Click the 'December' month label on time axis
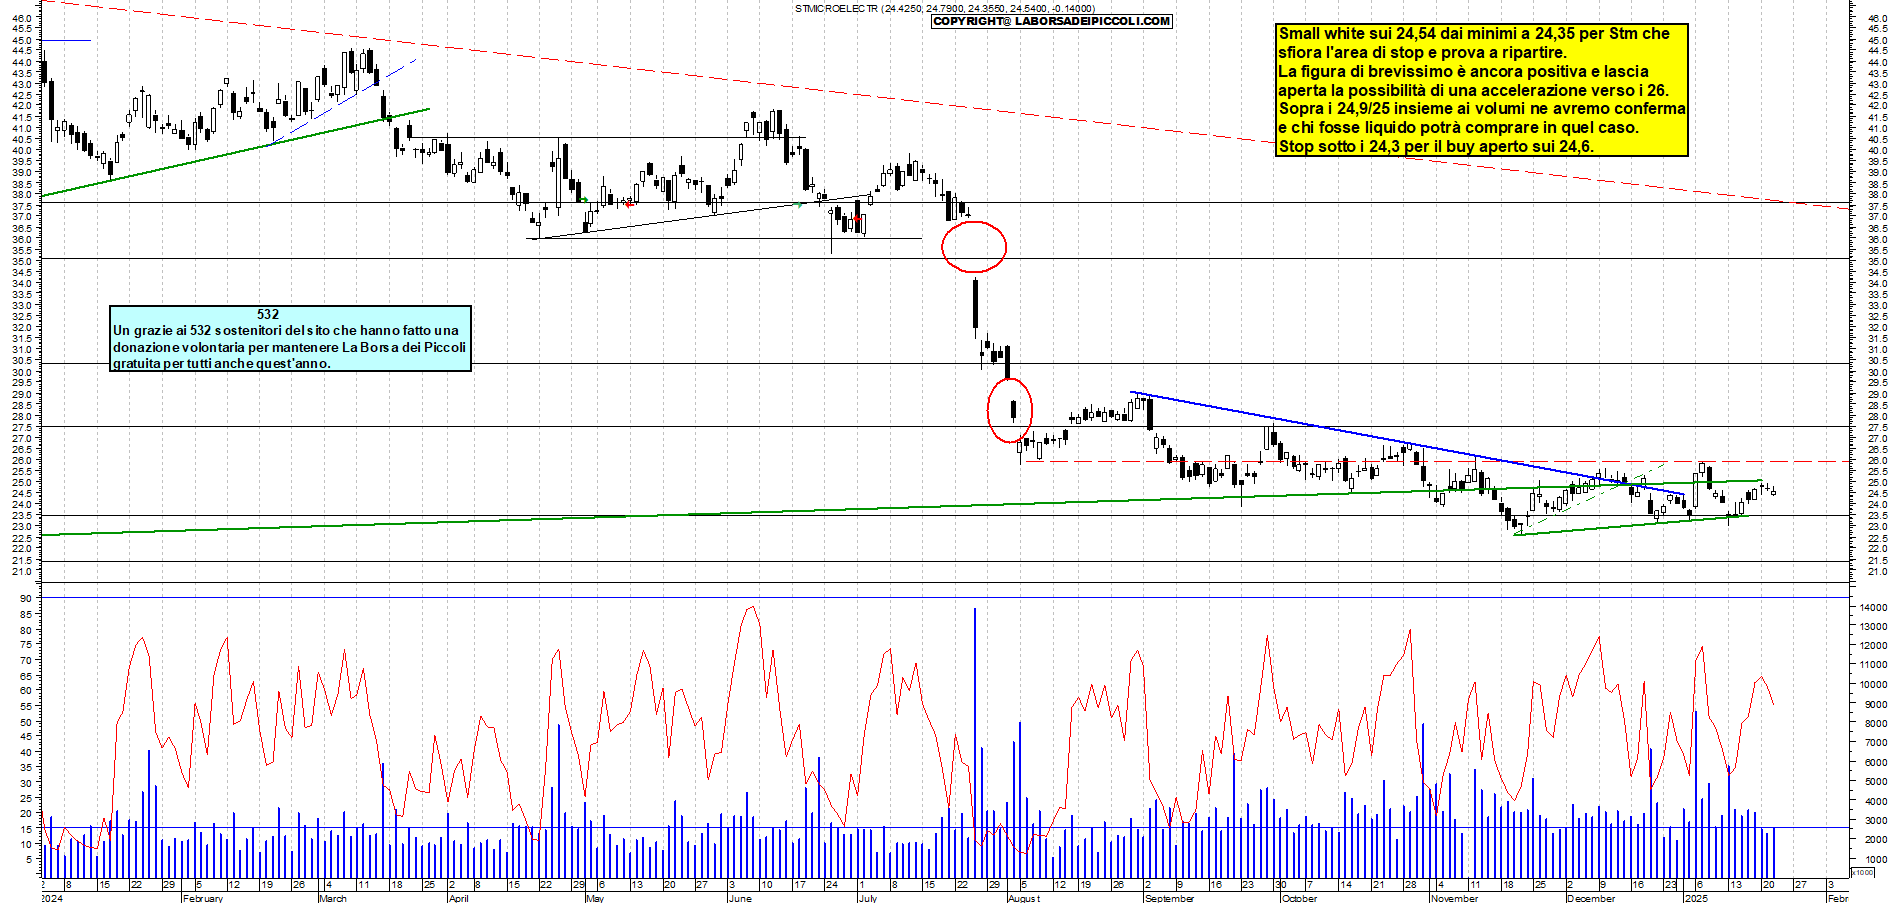This screenshot has height=903, width=1890. coord(1591,898)
